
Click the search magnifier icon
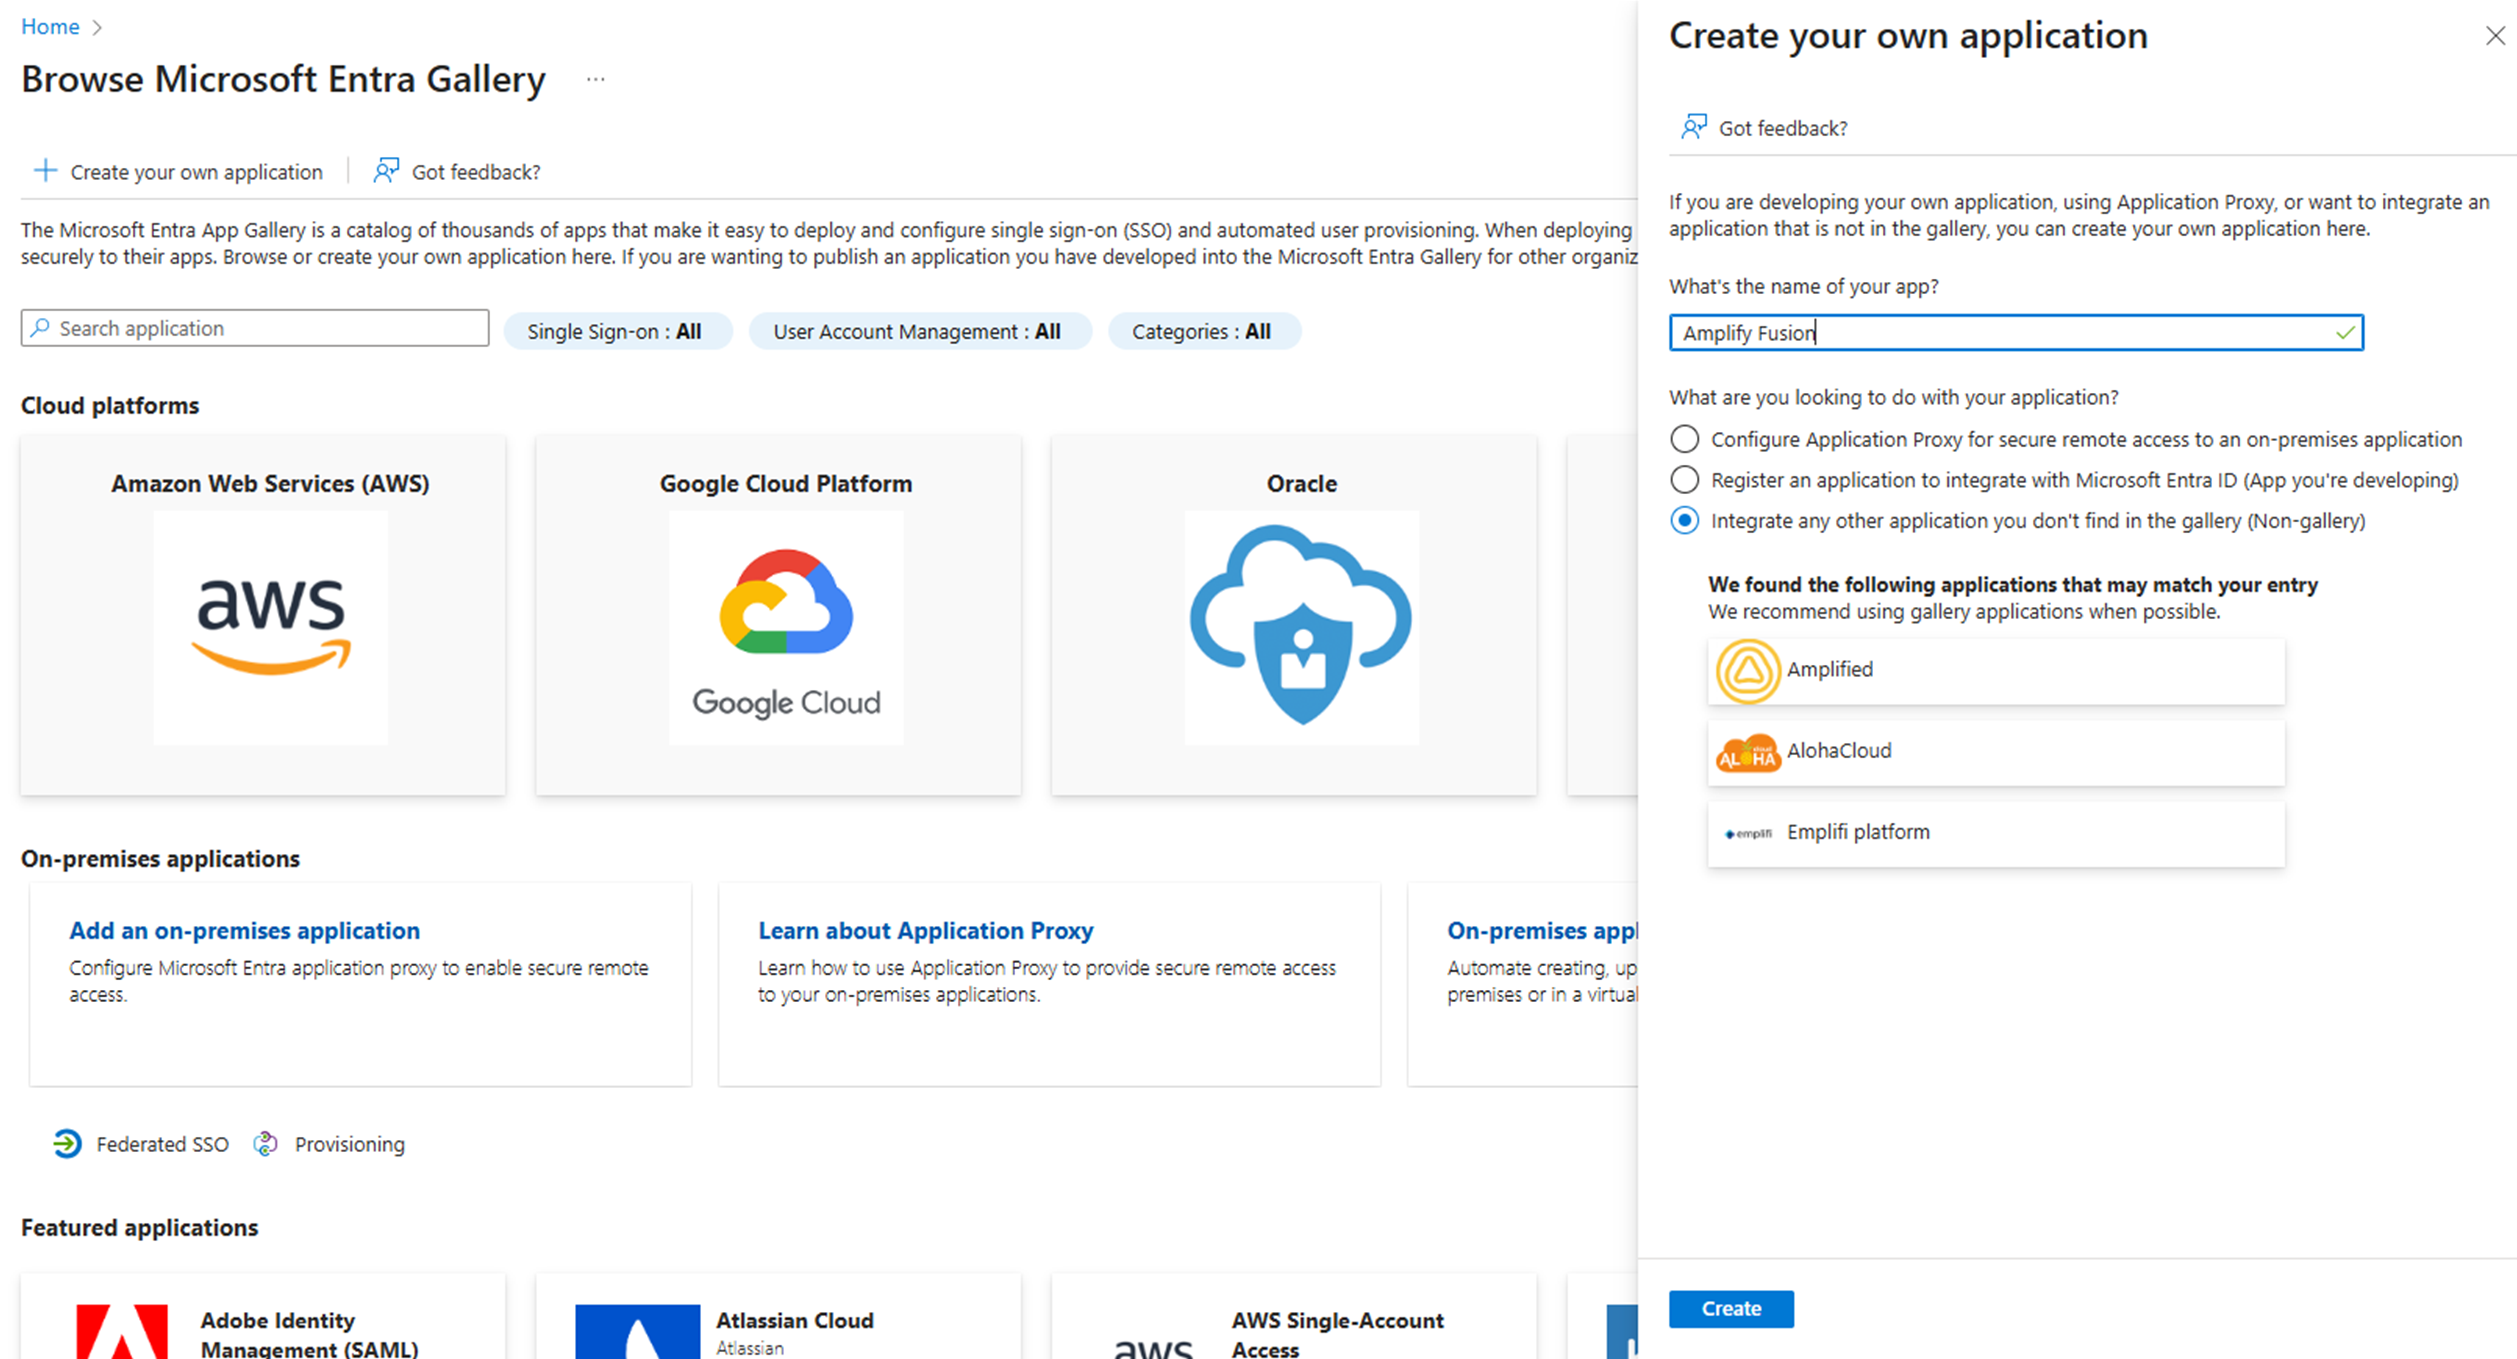(x=40, y=328)
